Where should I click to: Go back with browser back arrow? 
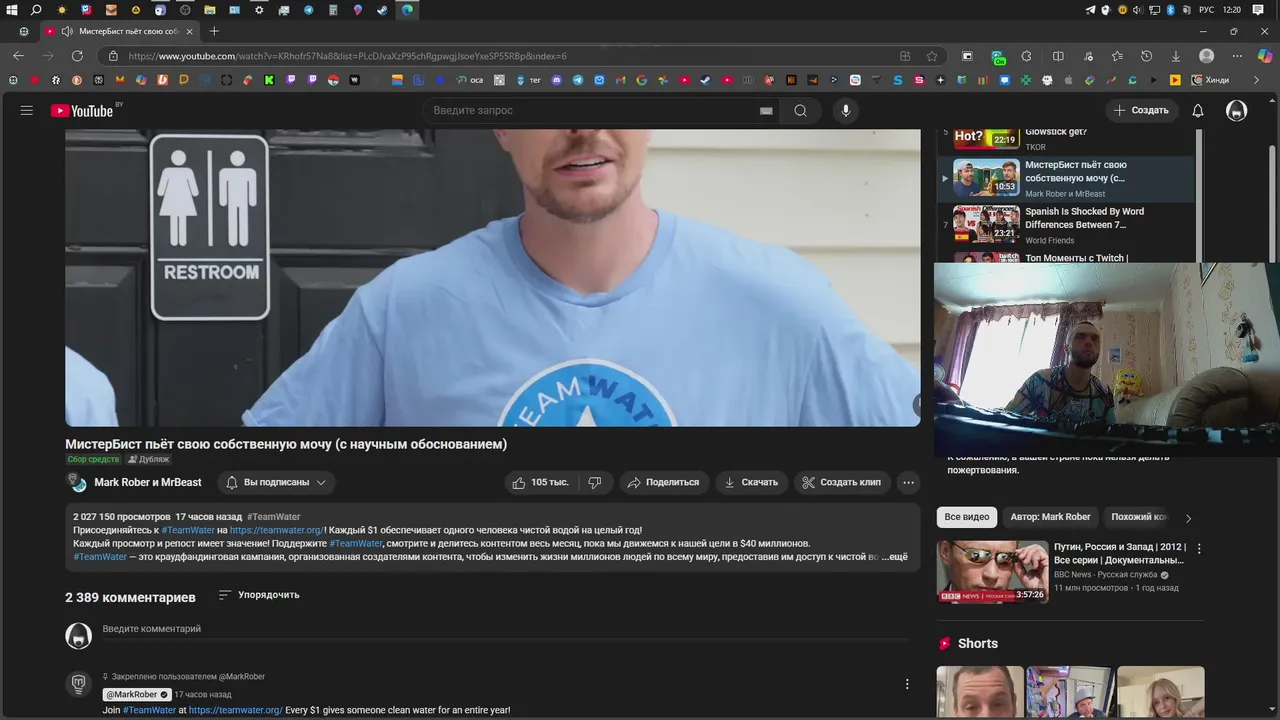[x=18, y=56]
